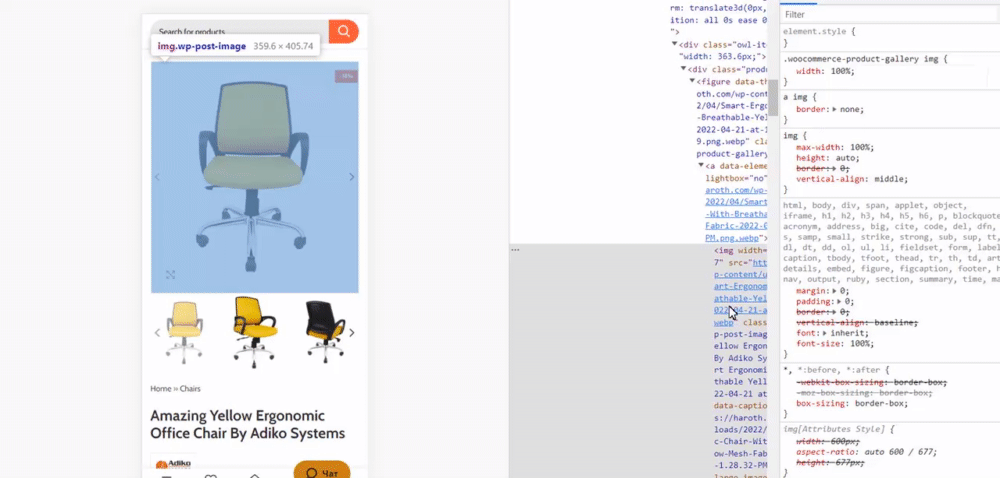Viewport: 1000px width, 478px height.
Task: Click the a img selector
Action: tap(797, 98)
